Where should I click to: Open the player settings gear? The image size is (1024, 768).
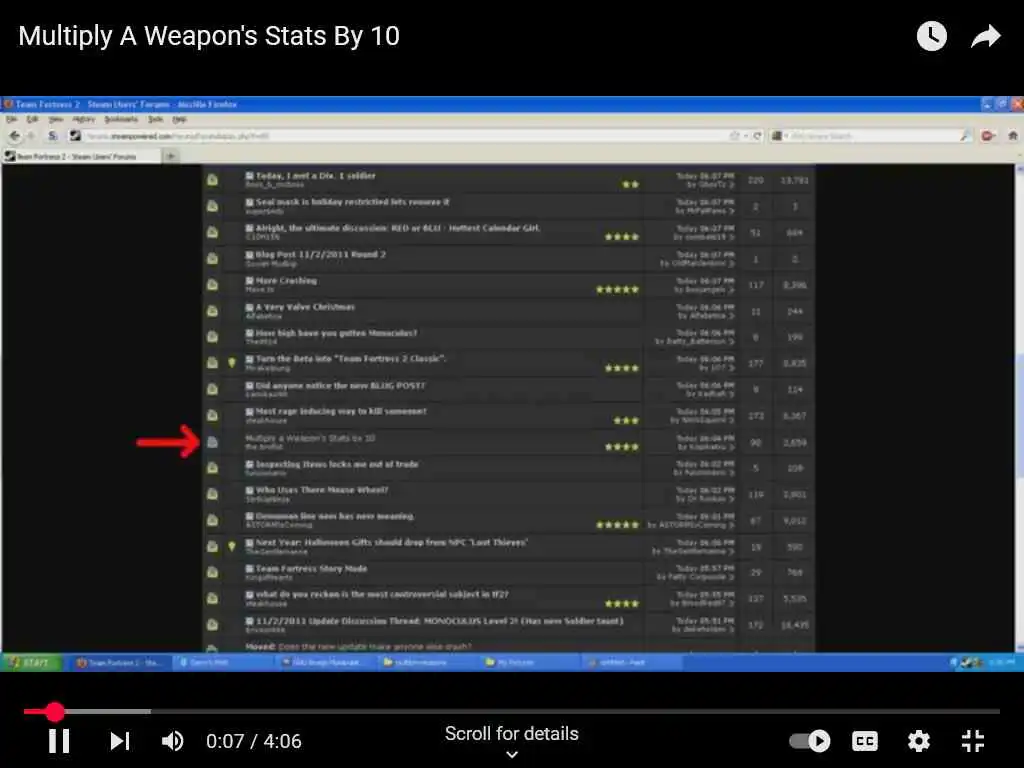(919, 741)
